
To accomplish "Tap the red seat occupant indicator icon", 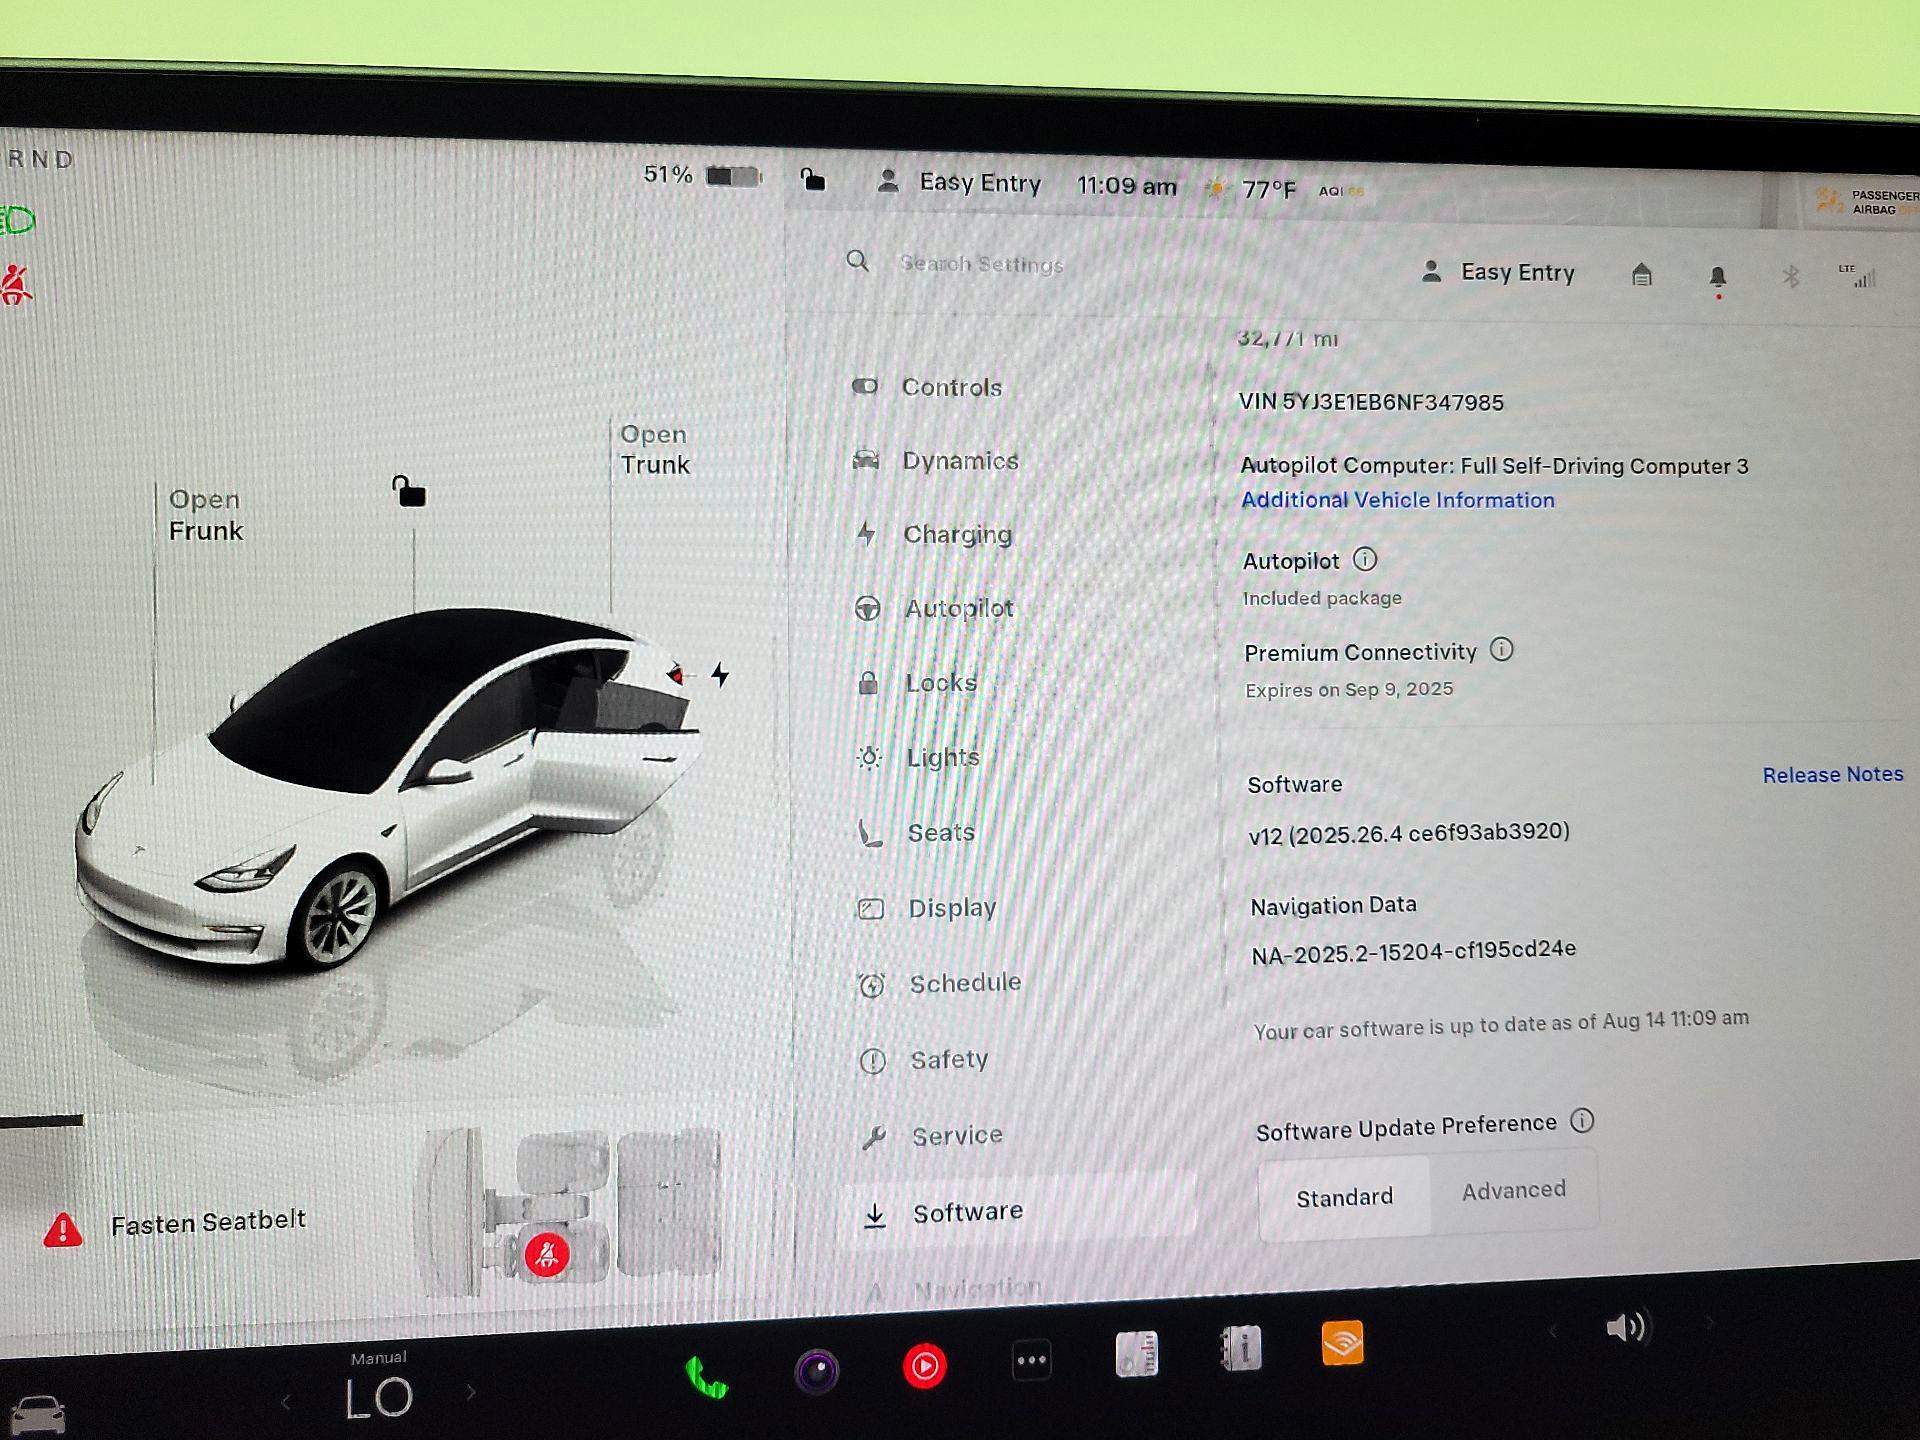I will click(547, 1254).
